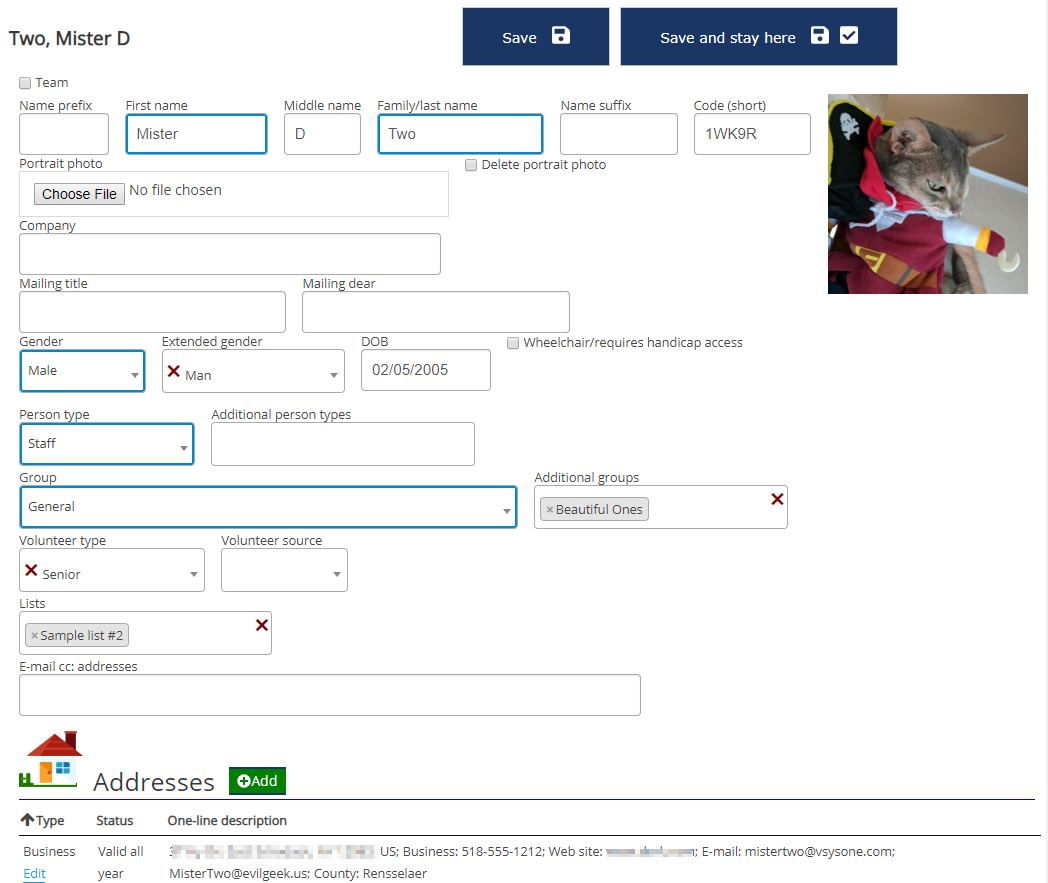Clear the Volunteer type Senior red X

click(x=31, y=570)
